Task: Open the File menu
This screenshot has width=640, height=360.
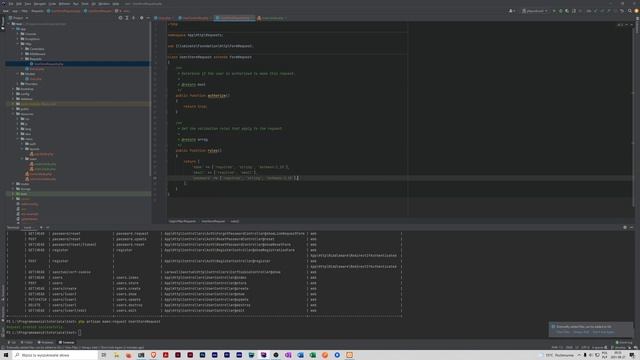Action: point(11,4)
